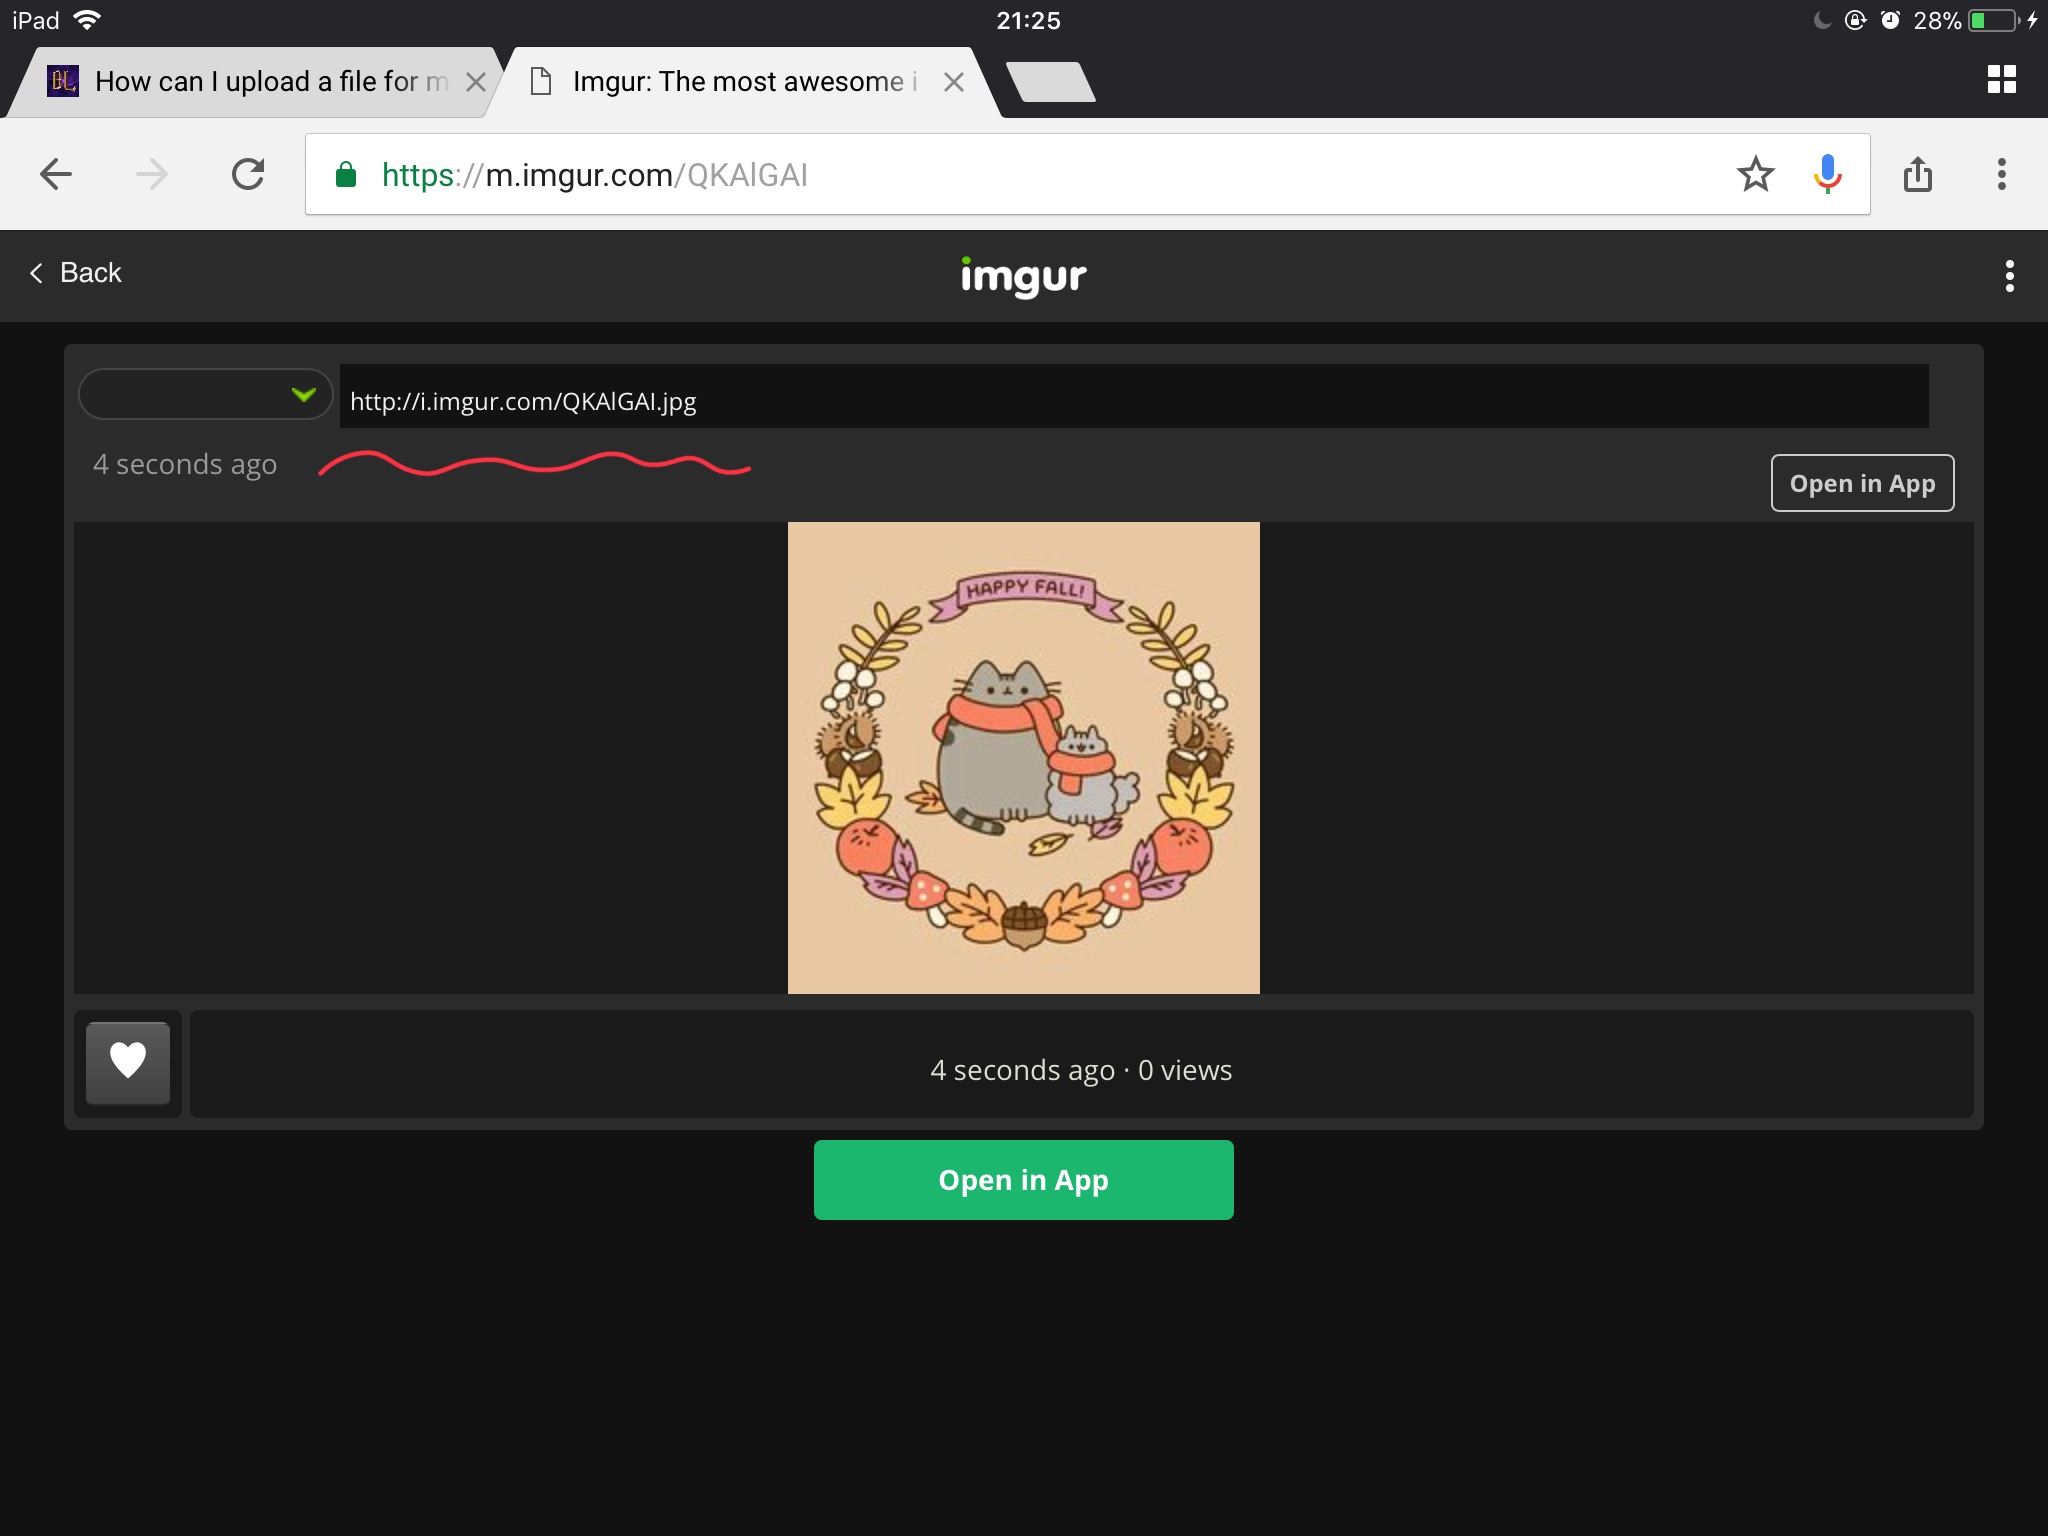Tap Back in the imgur header
Viewport: 2048px width, 1536px height.
76,273
